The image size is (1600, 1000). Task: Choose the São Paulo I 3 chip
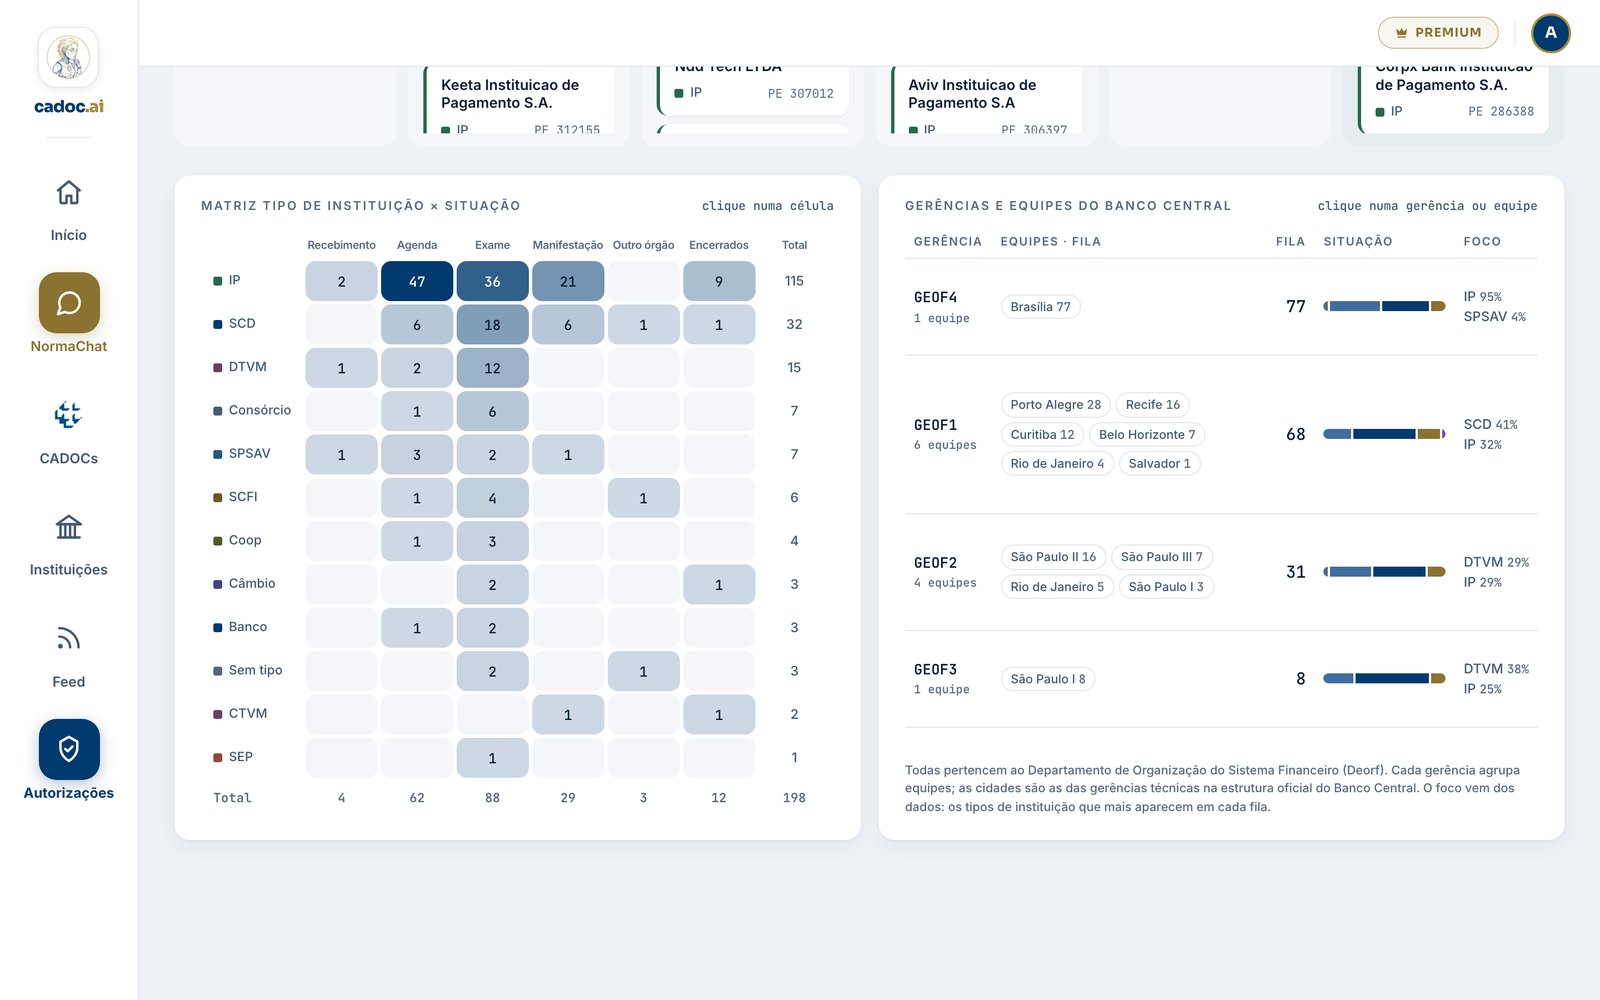[1166, 587]
